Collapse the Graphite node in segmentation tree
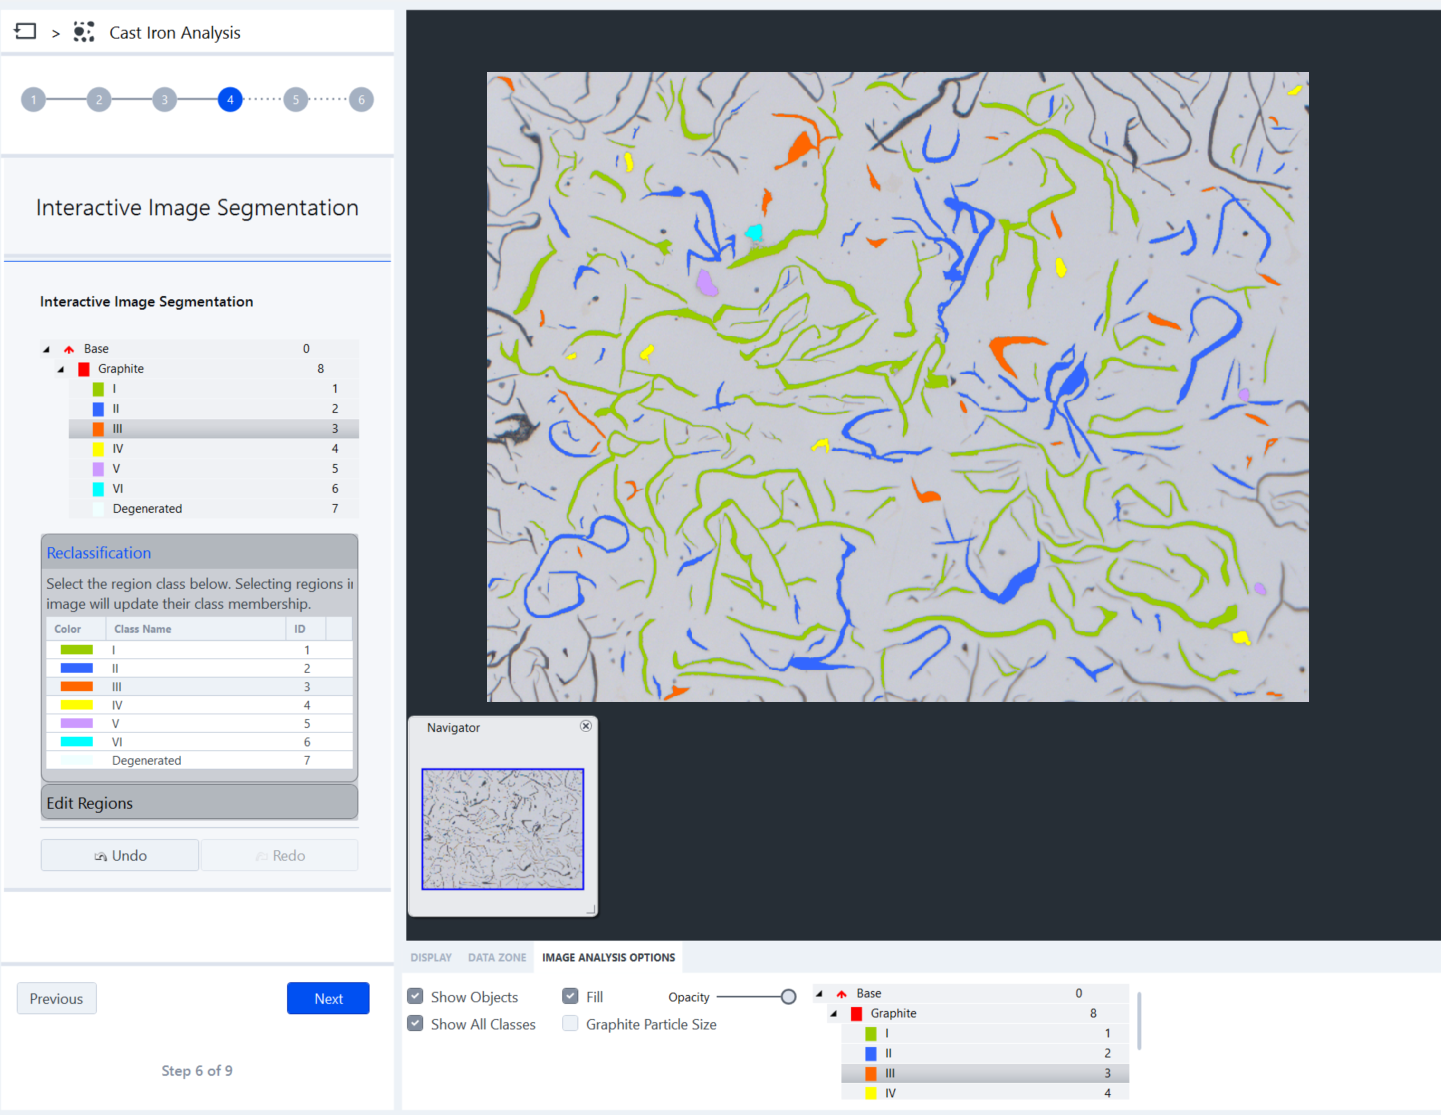This screenshot has height=1115, width=1441. [x=61, y=368]
